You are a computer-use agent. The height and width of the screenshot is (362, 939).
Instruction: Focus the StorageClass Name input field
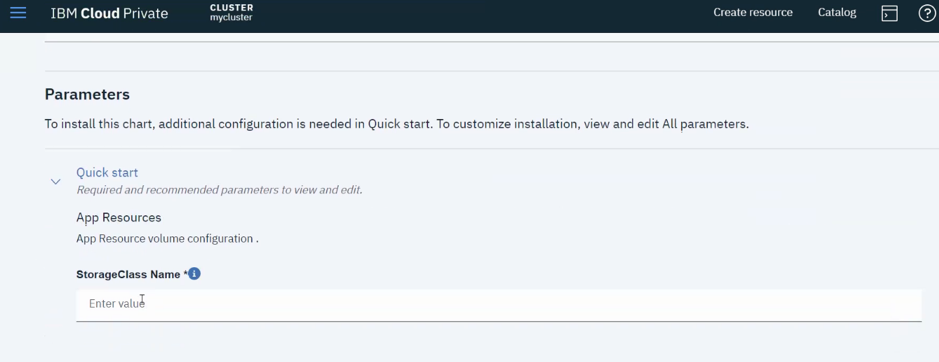(x=498, y=305)
